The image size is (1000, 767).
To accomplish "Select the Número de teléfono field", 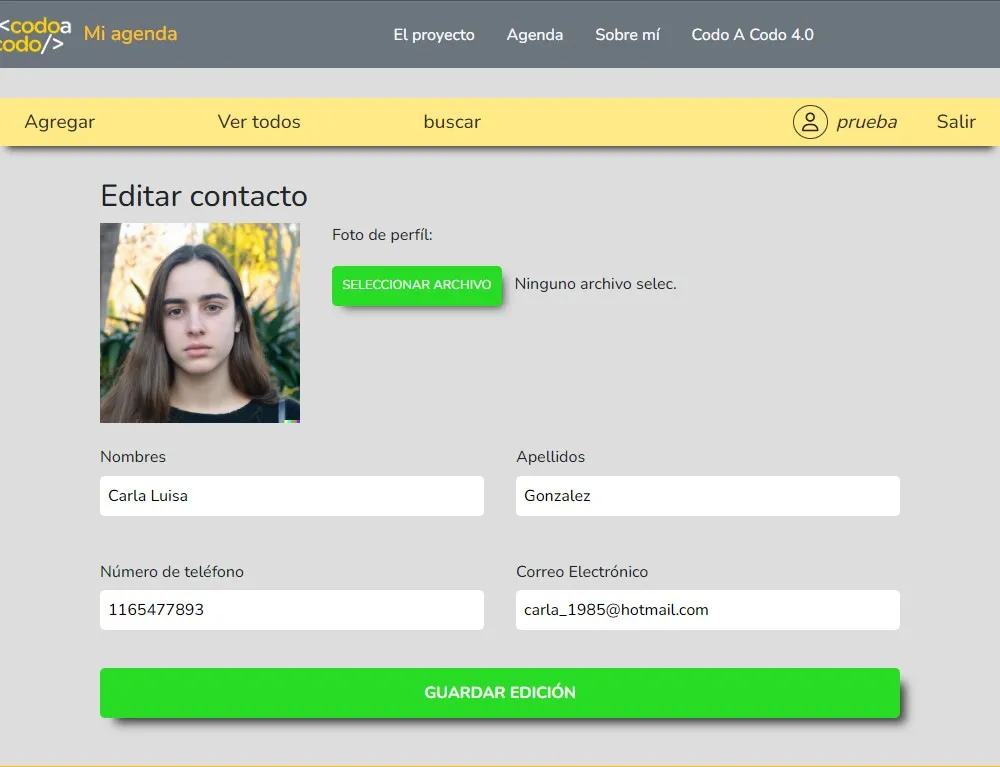I will 292,610.
